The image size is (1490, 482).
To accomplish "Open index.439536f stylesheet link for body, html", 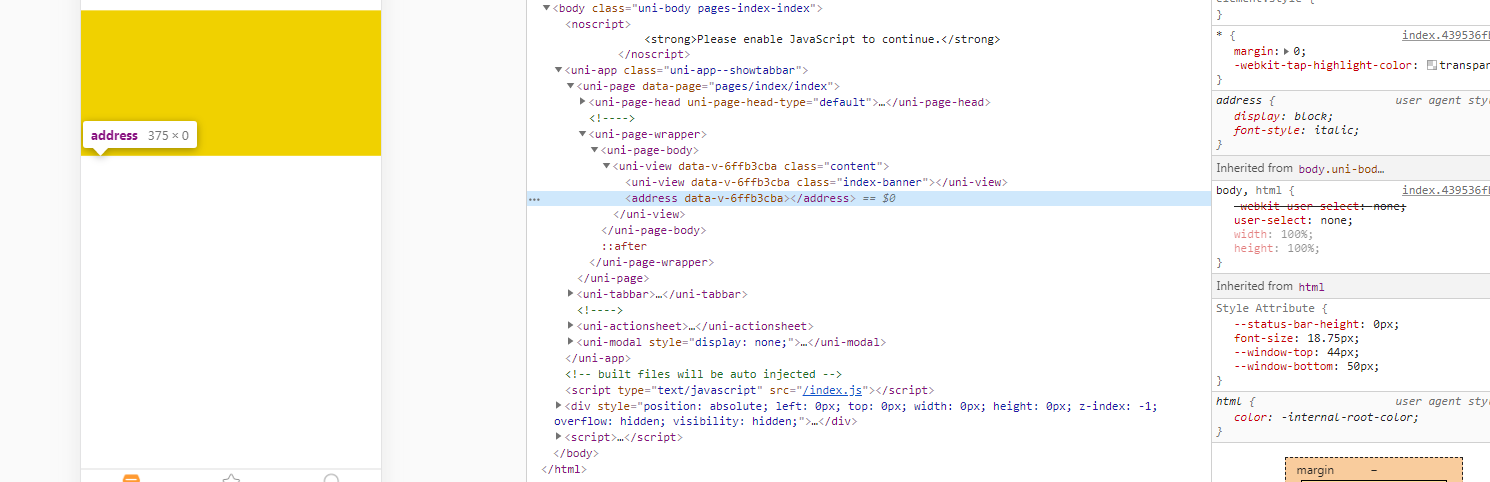I will 1446,190.
